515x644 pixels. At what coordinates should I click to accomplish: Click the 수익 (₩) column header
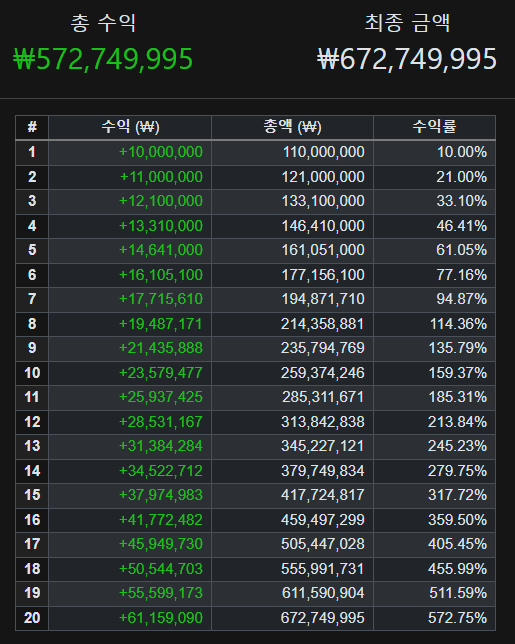[130, 127]
